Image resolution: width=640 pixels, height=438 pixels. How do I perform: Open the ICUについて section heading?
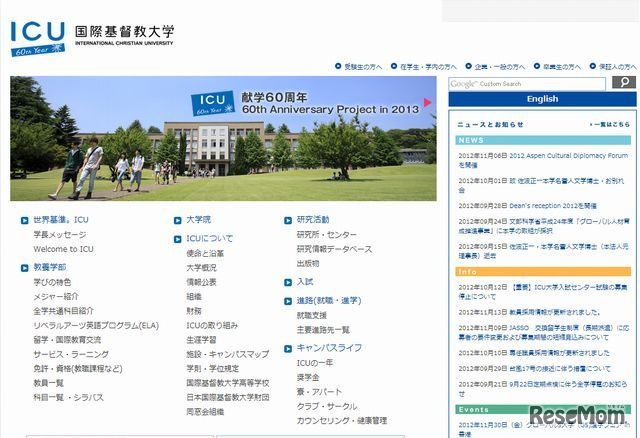click(209, 238)
